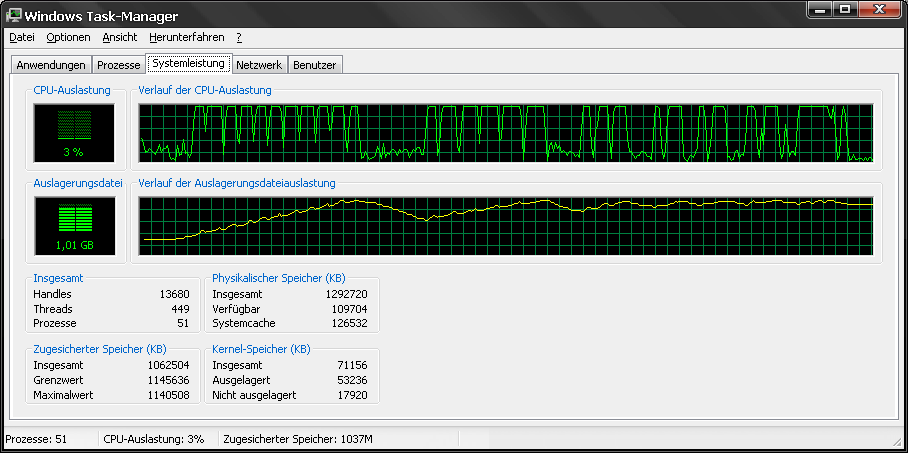Click the Maximalwert value 1140508

pos(169,395)
